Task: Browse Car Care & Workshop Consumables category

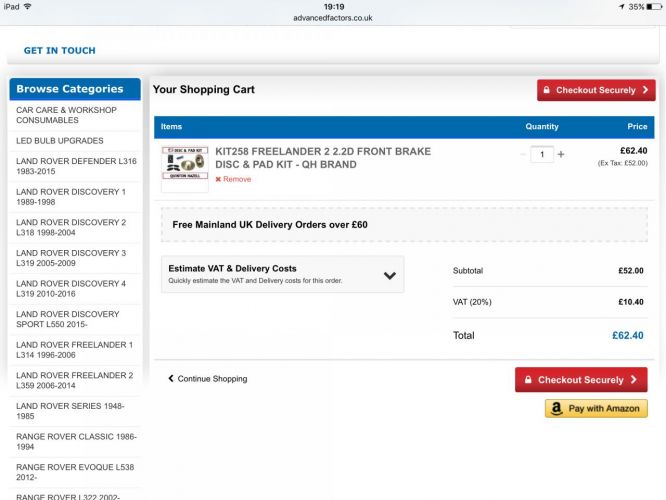Action: click(x=75, y=115)
